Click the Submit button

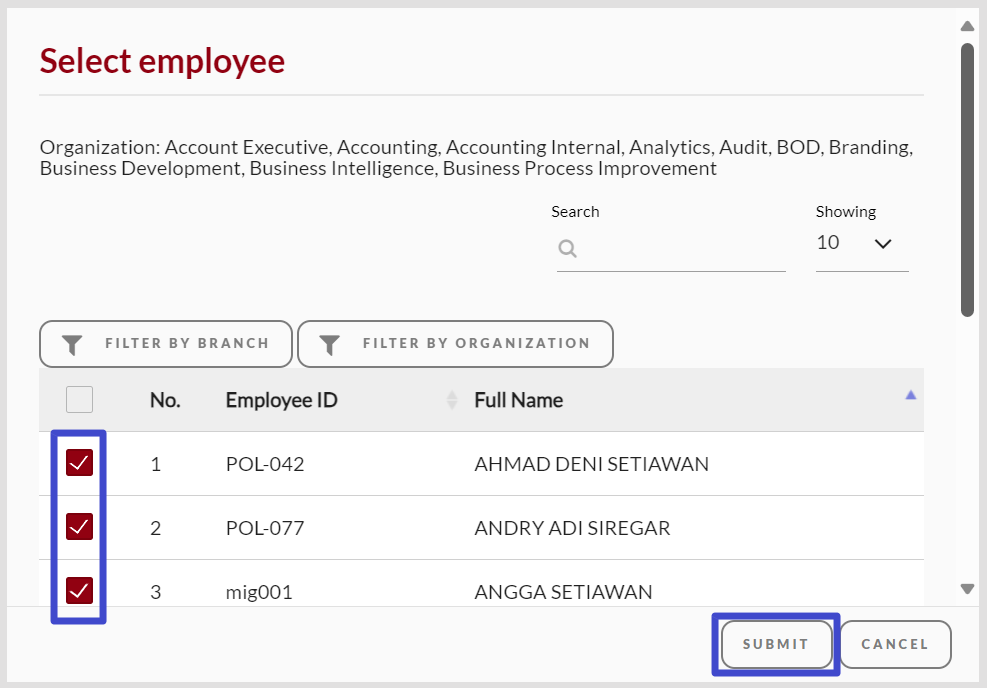776,645
